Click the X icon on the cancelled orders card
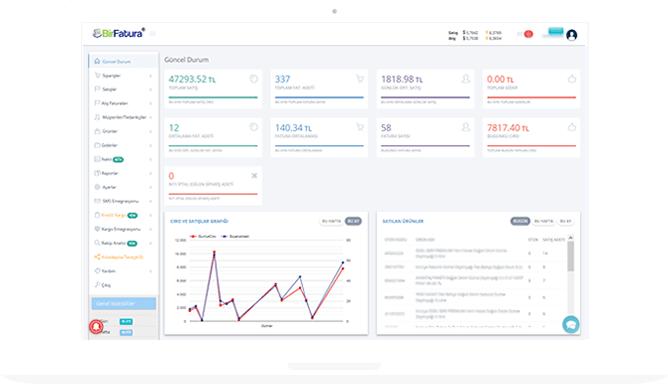Screen dimensions: 668x384 pos(254,176)
